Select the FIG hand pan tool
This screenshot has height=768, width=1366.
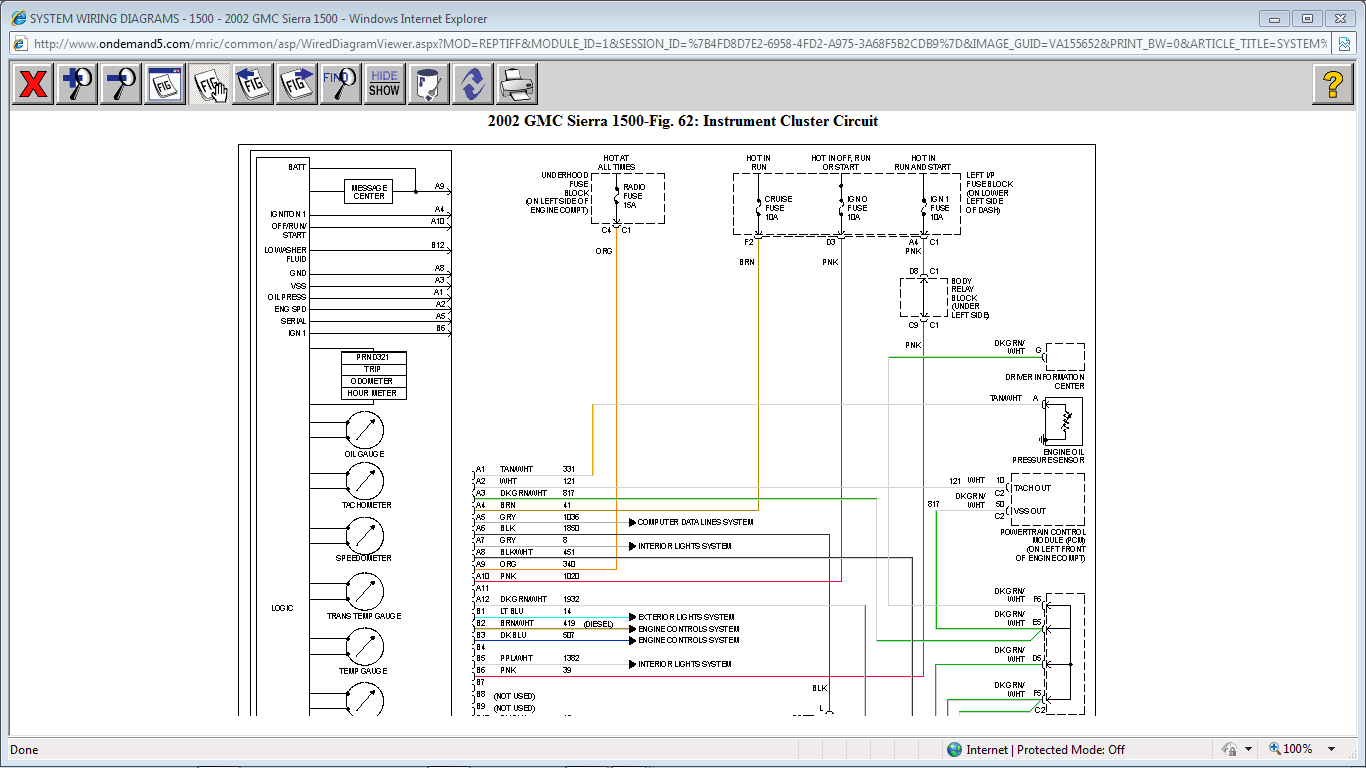[x=210, y=84]
